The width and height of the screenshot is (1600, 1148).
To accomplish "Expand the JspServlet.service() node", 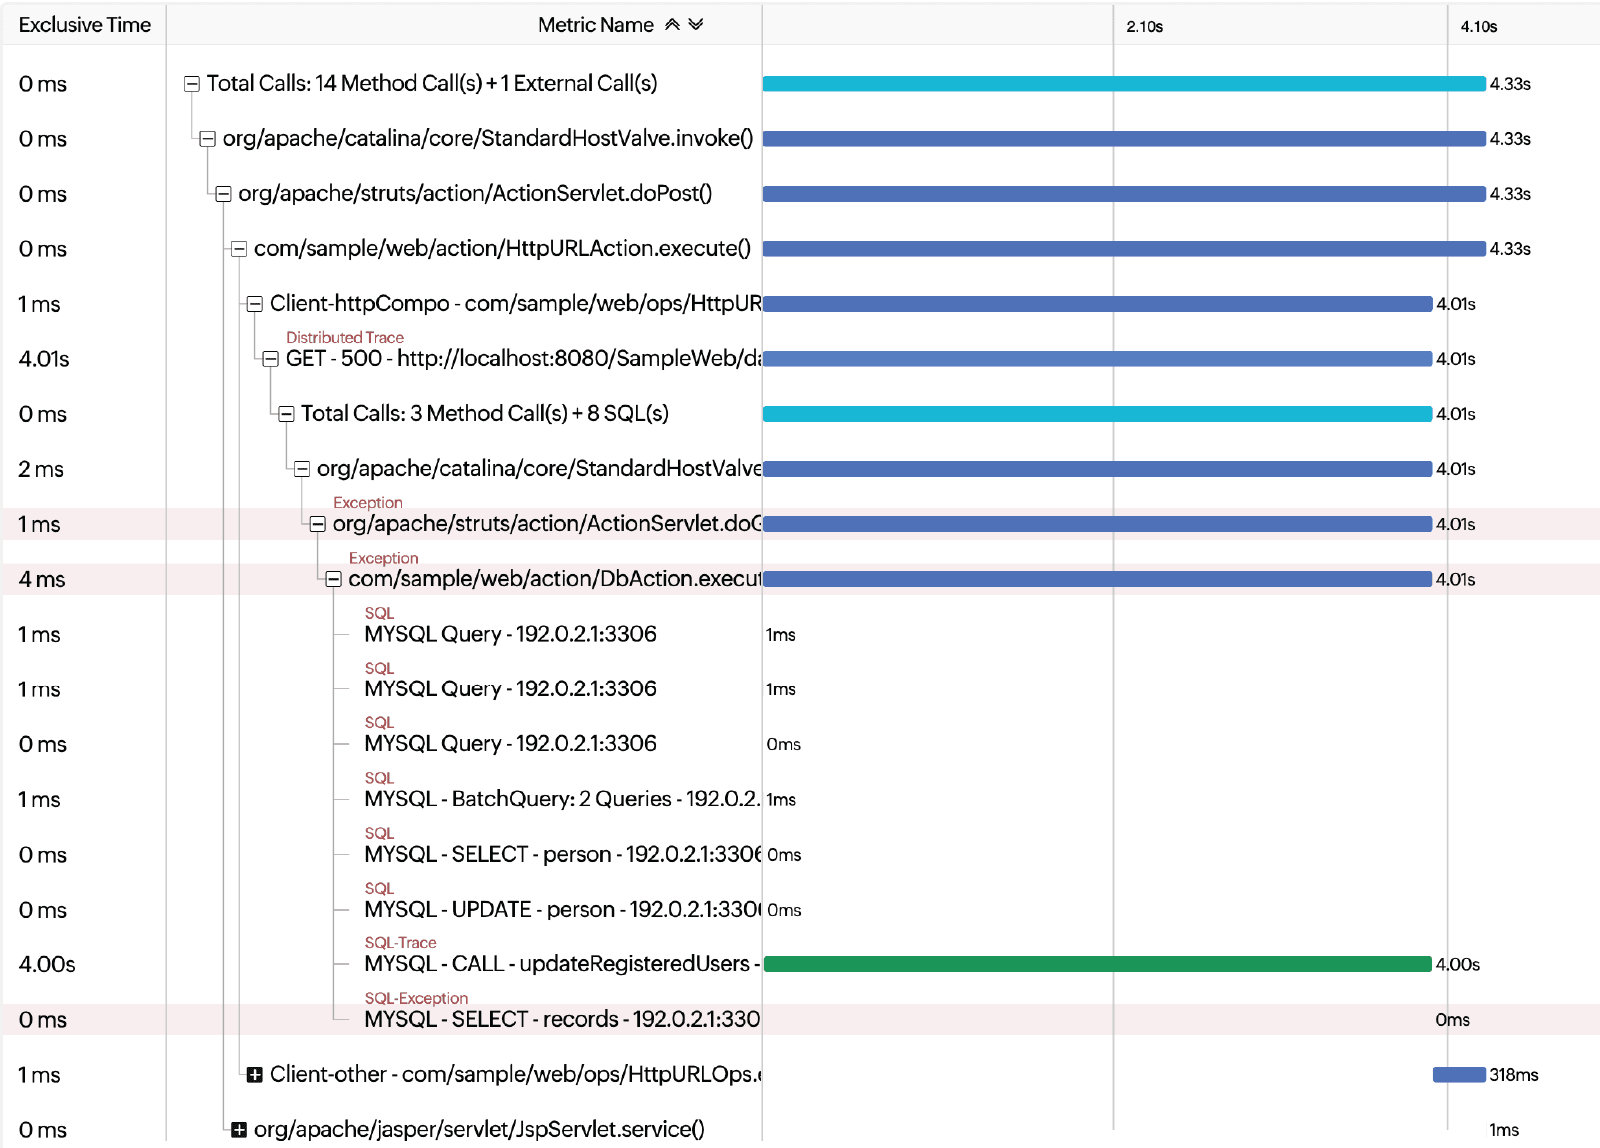I will [x=239, y=1130].
